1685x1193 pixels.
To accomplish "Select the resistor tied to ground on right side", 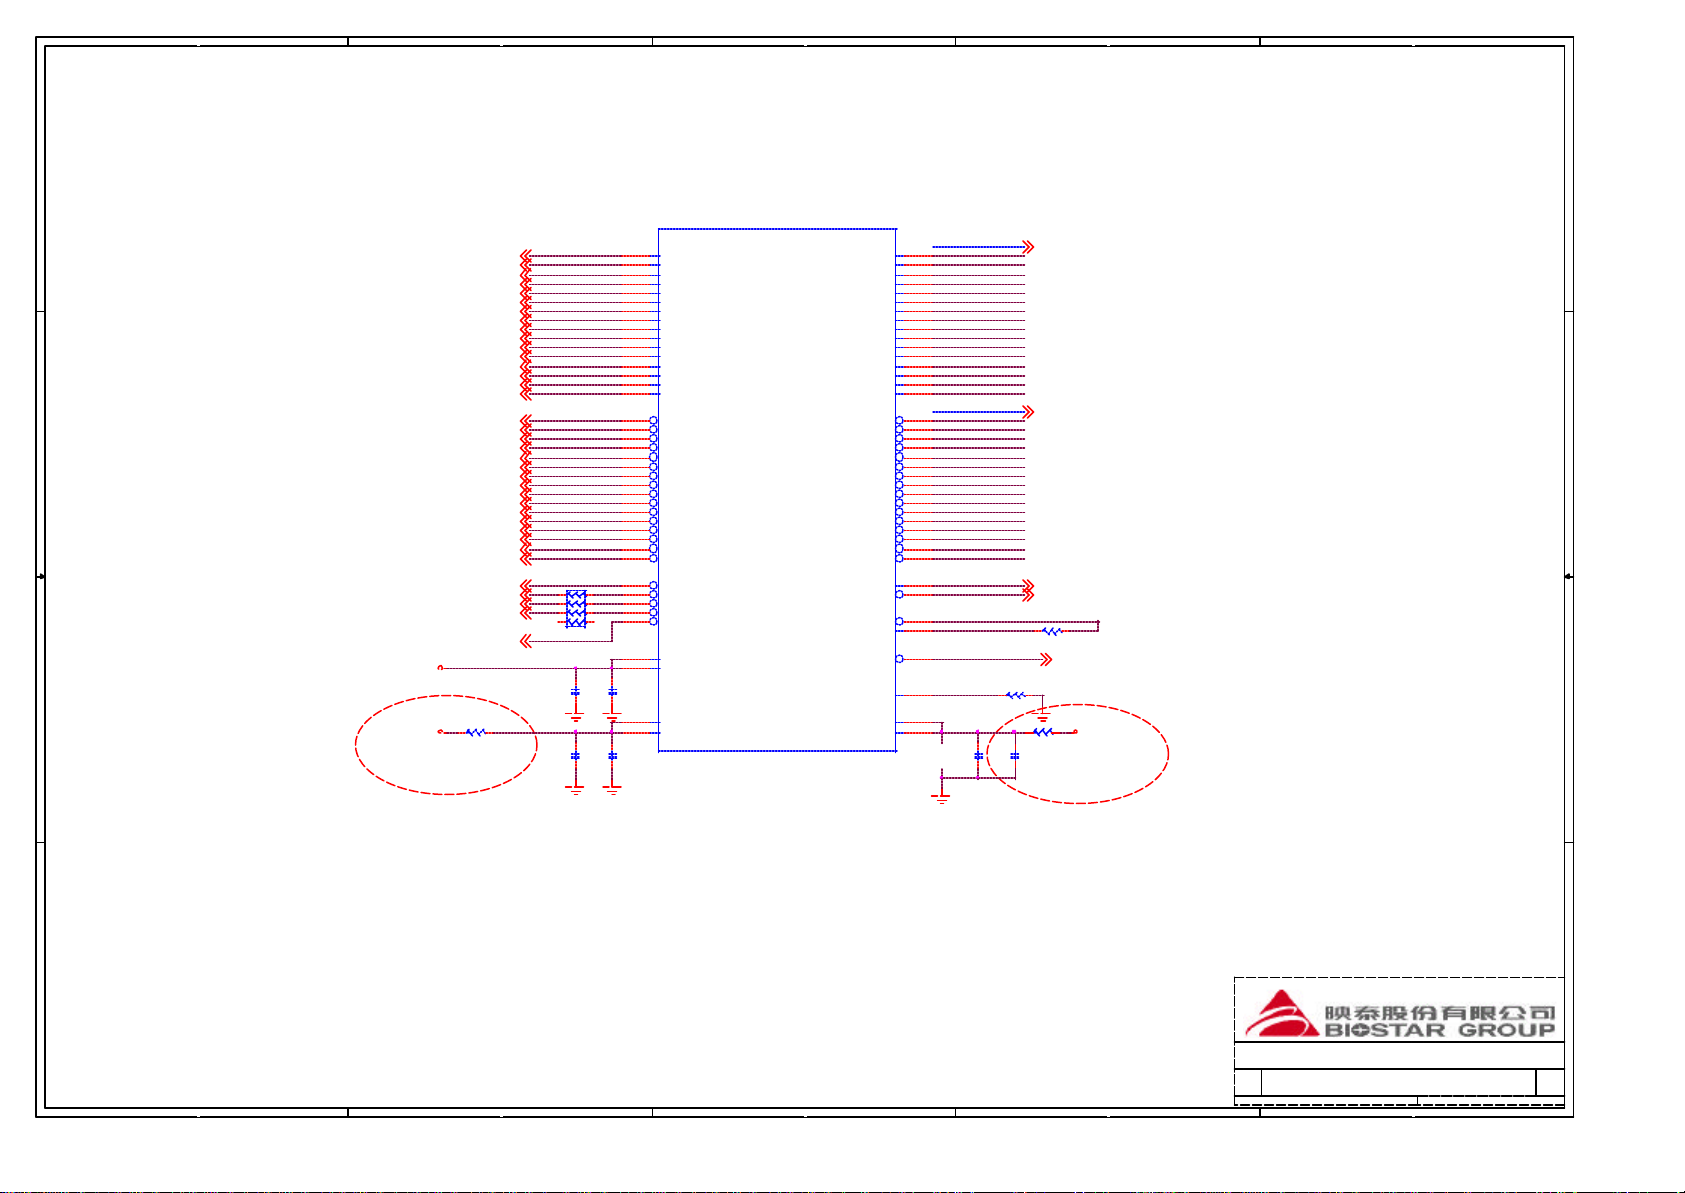I will pos(1016,695).
